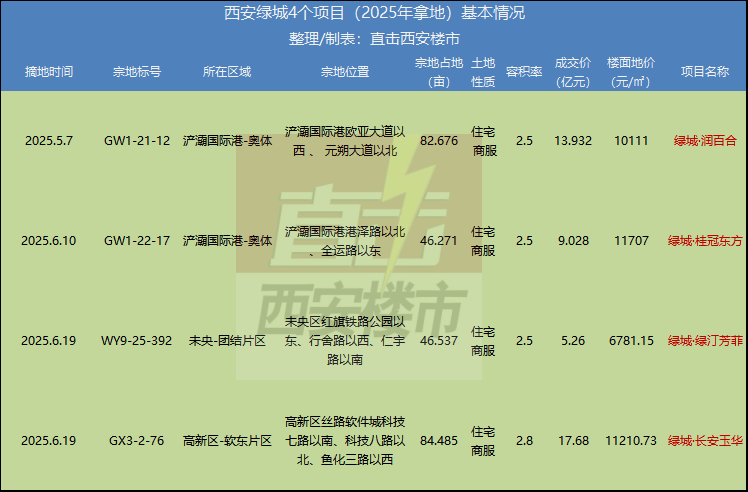Screen dimensions: 748x492
Task: Select the 项目名称 column header
Action: [x=705, y=72]
